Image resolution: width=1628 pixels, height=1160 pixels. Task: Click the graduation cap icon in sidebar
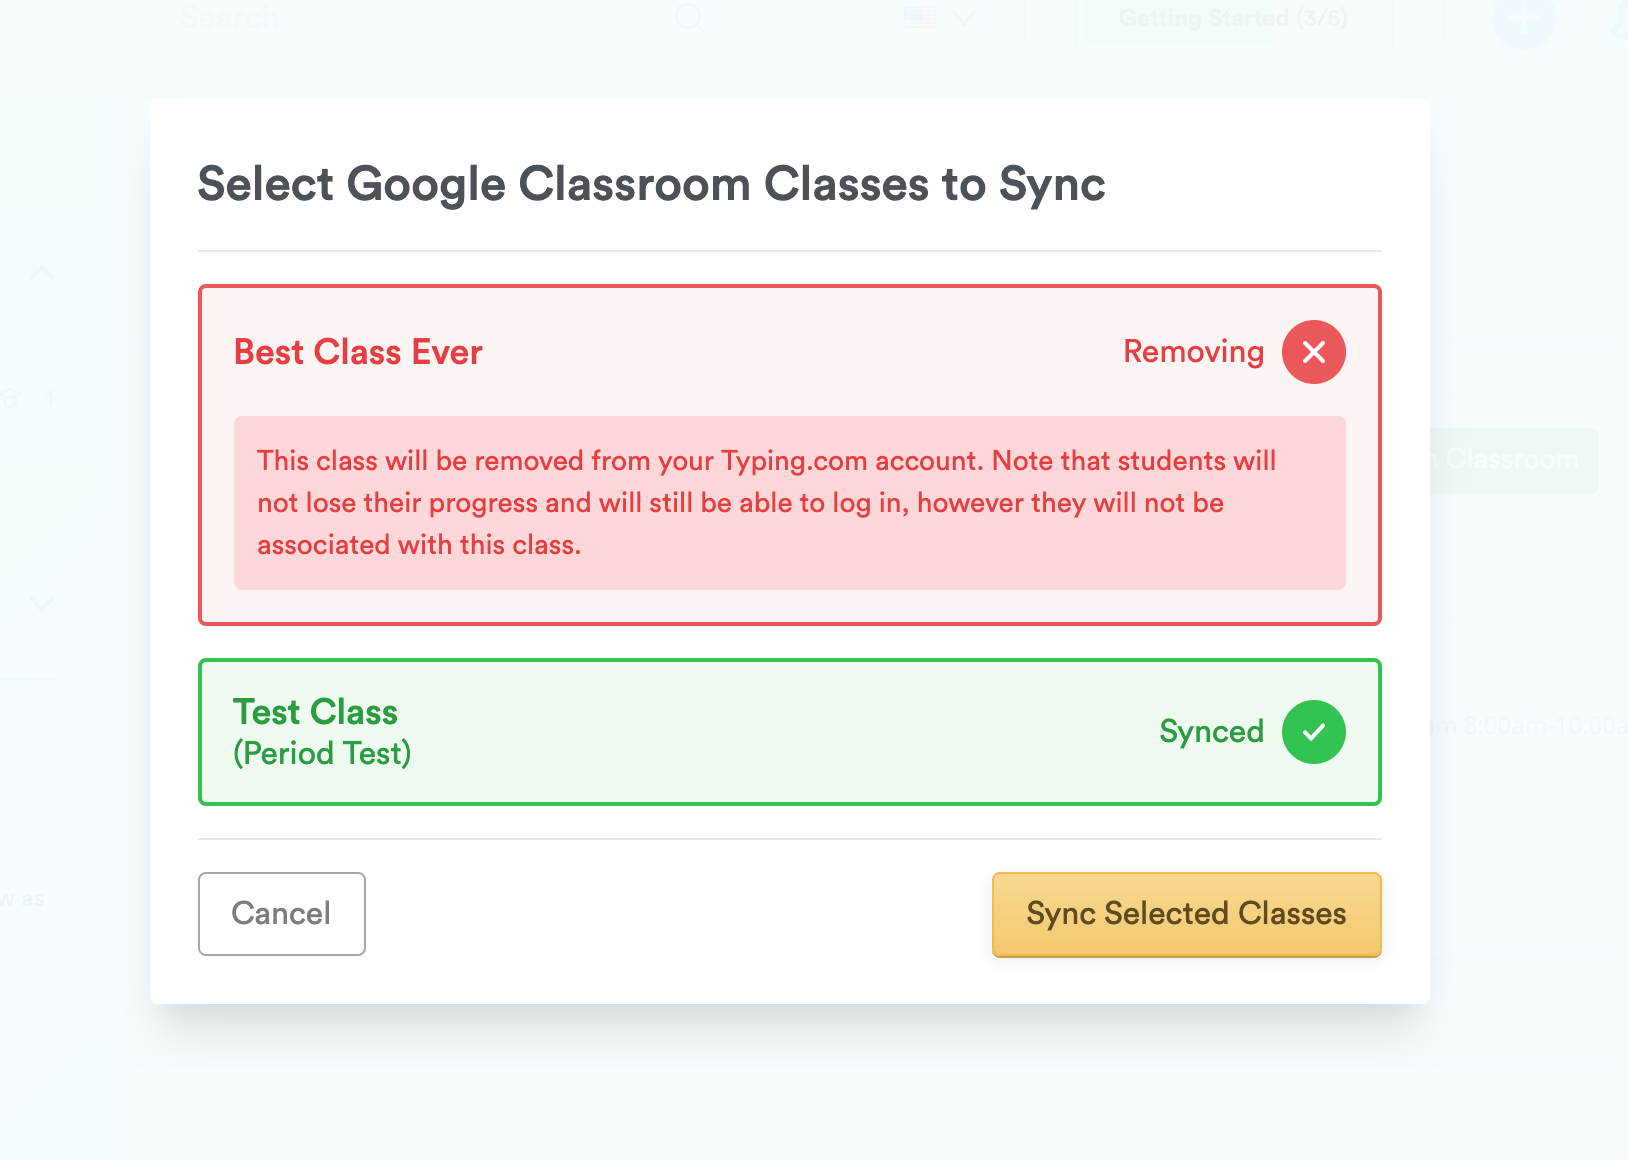click(x=12, y=399)
